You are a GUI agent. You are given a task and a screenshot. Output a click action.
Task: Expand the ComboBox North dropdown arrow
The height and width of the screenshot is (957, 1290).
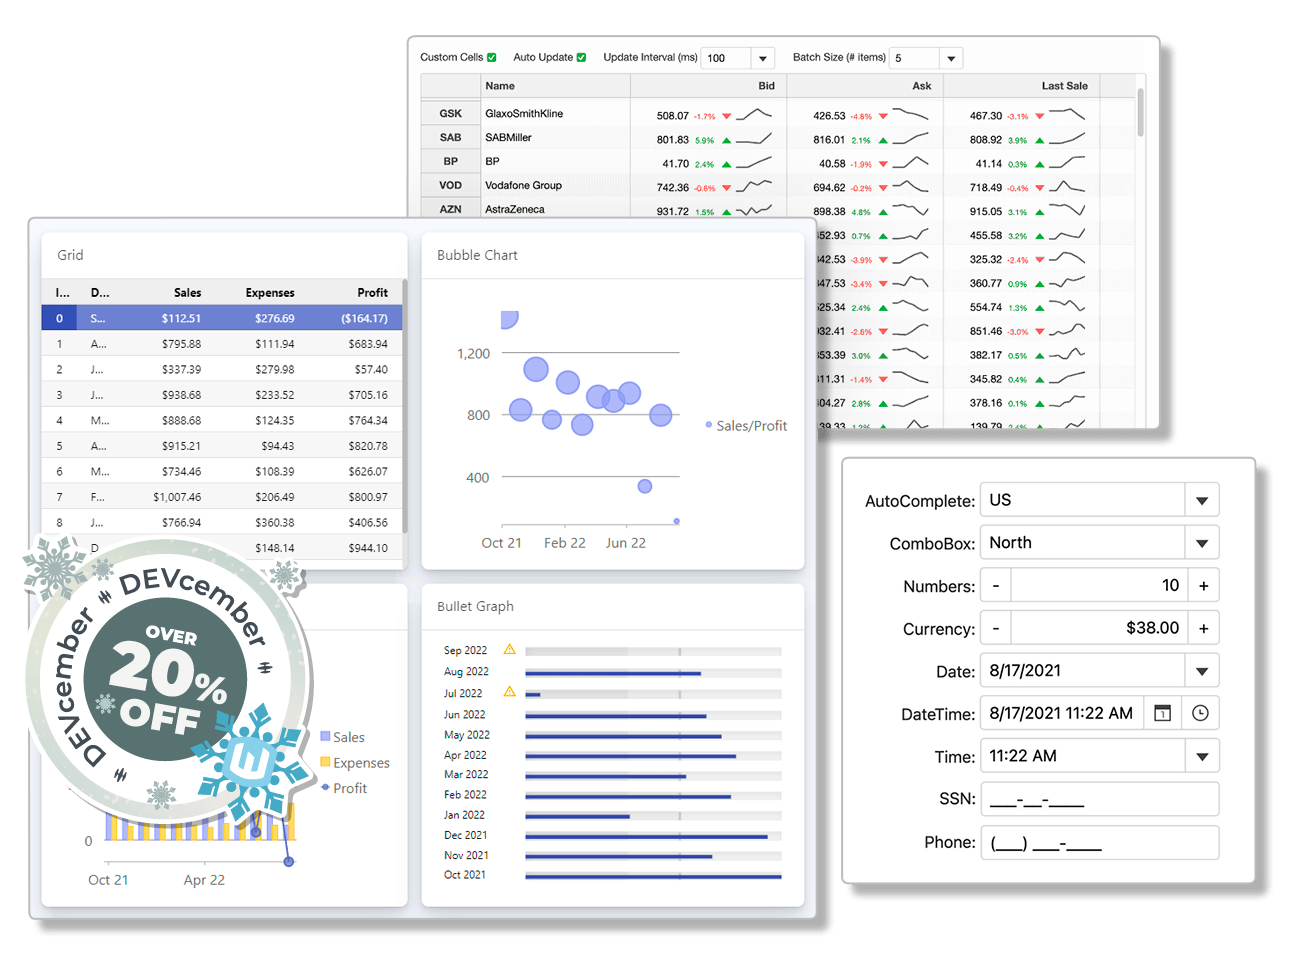pyautogui.click(x=1202, y=543)
